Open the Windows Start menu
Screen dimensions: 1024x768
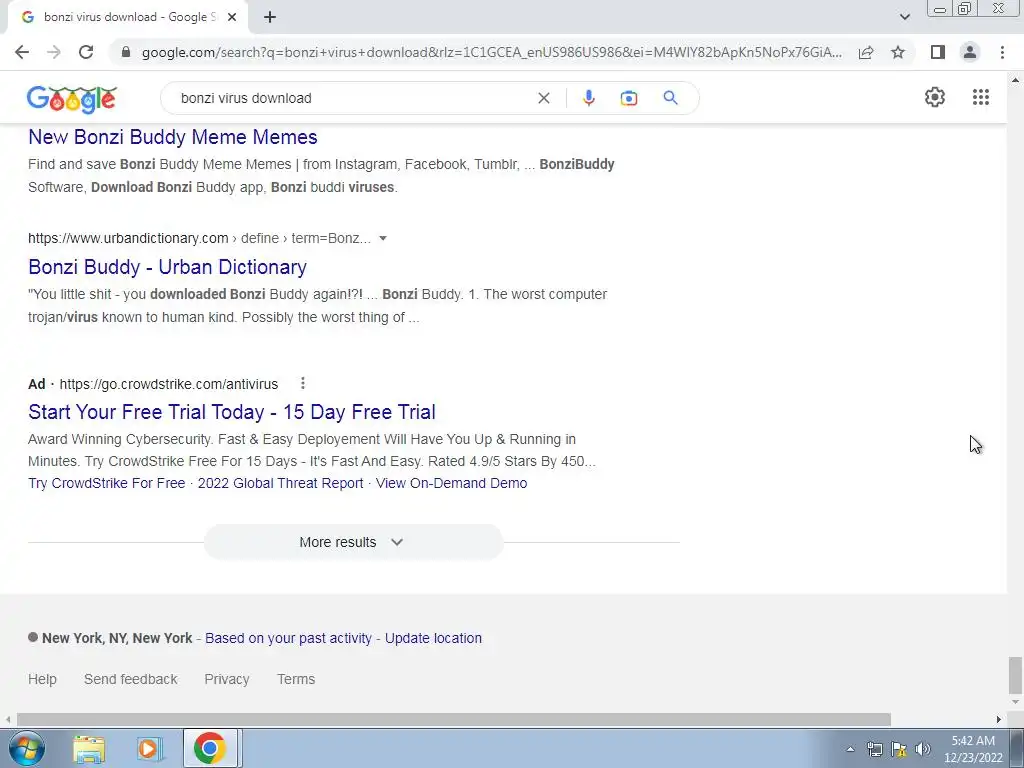click(27, 748)
